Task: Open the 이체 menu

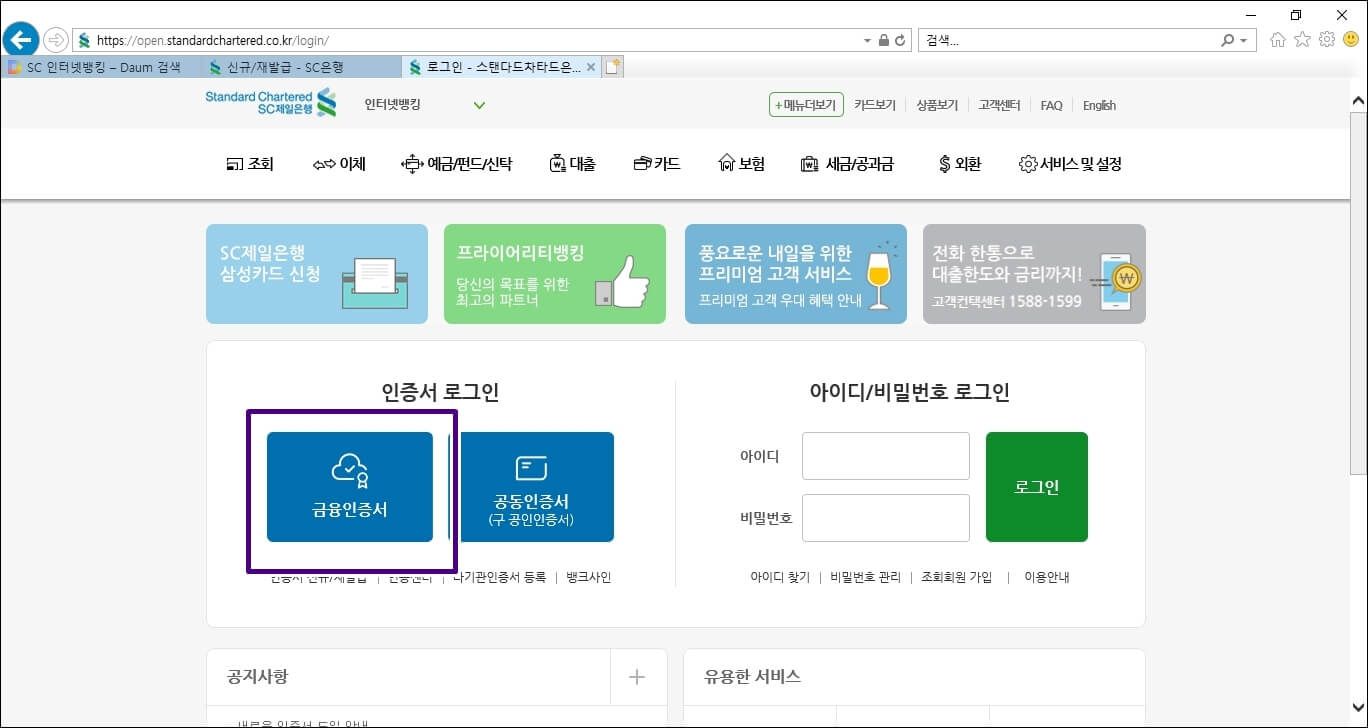Action: tap(339, 164)
